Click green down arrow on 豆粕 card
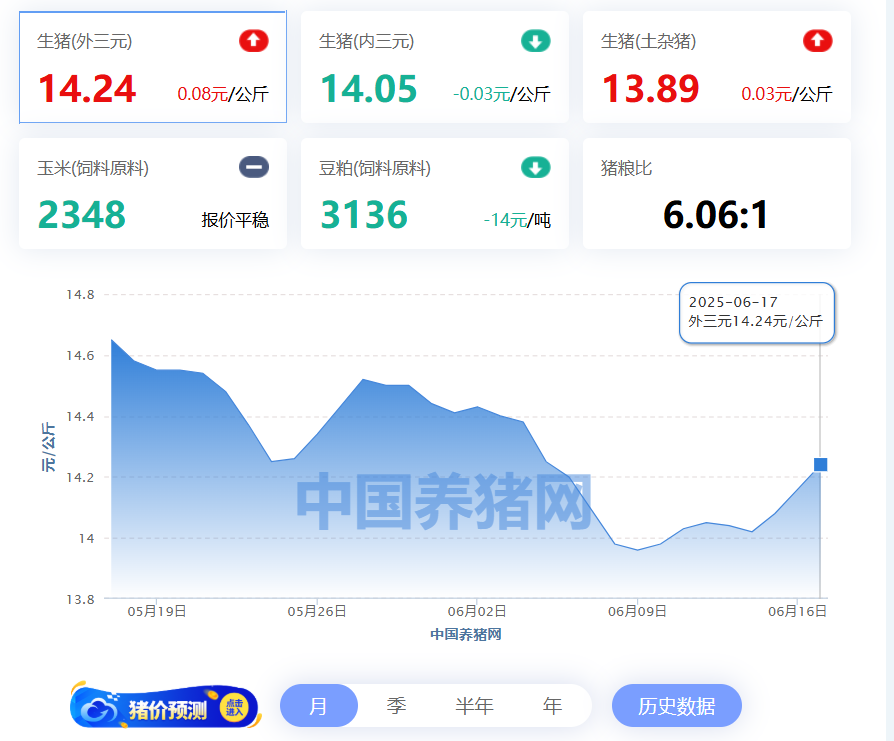Image resolution: width=894 pixels, height=741 pixels. tap(535, 168)
